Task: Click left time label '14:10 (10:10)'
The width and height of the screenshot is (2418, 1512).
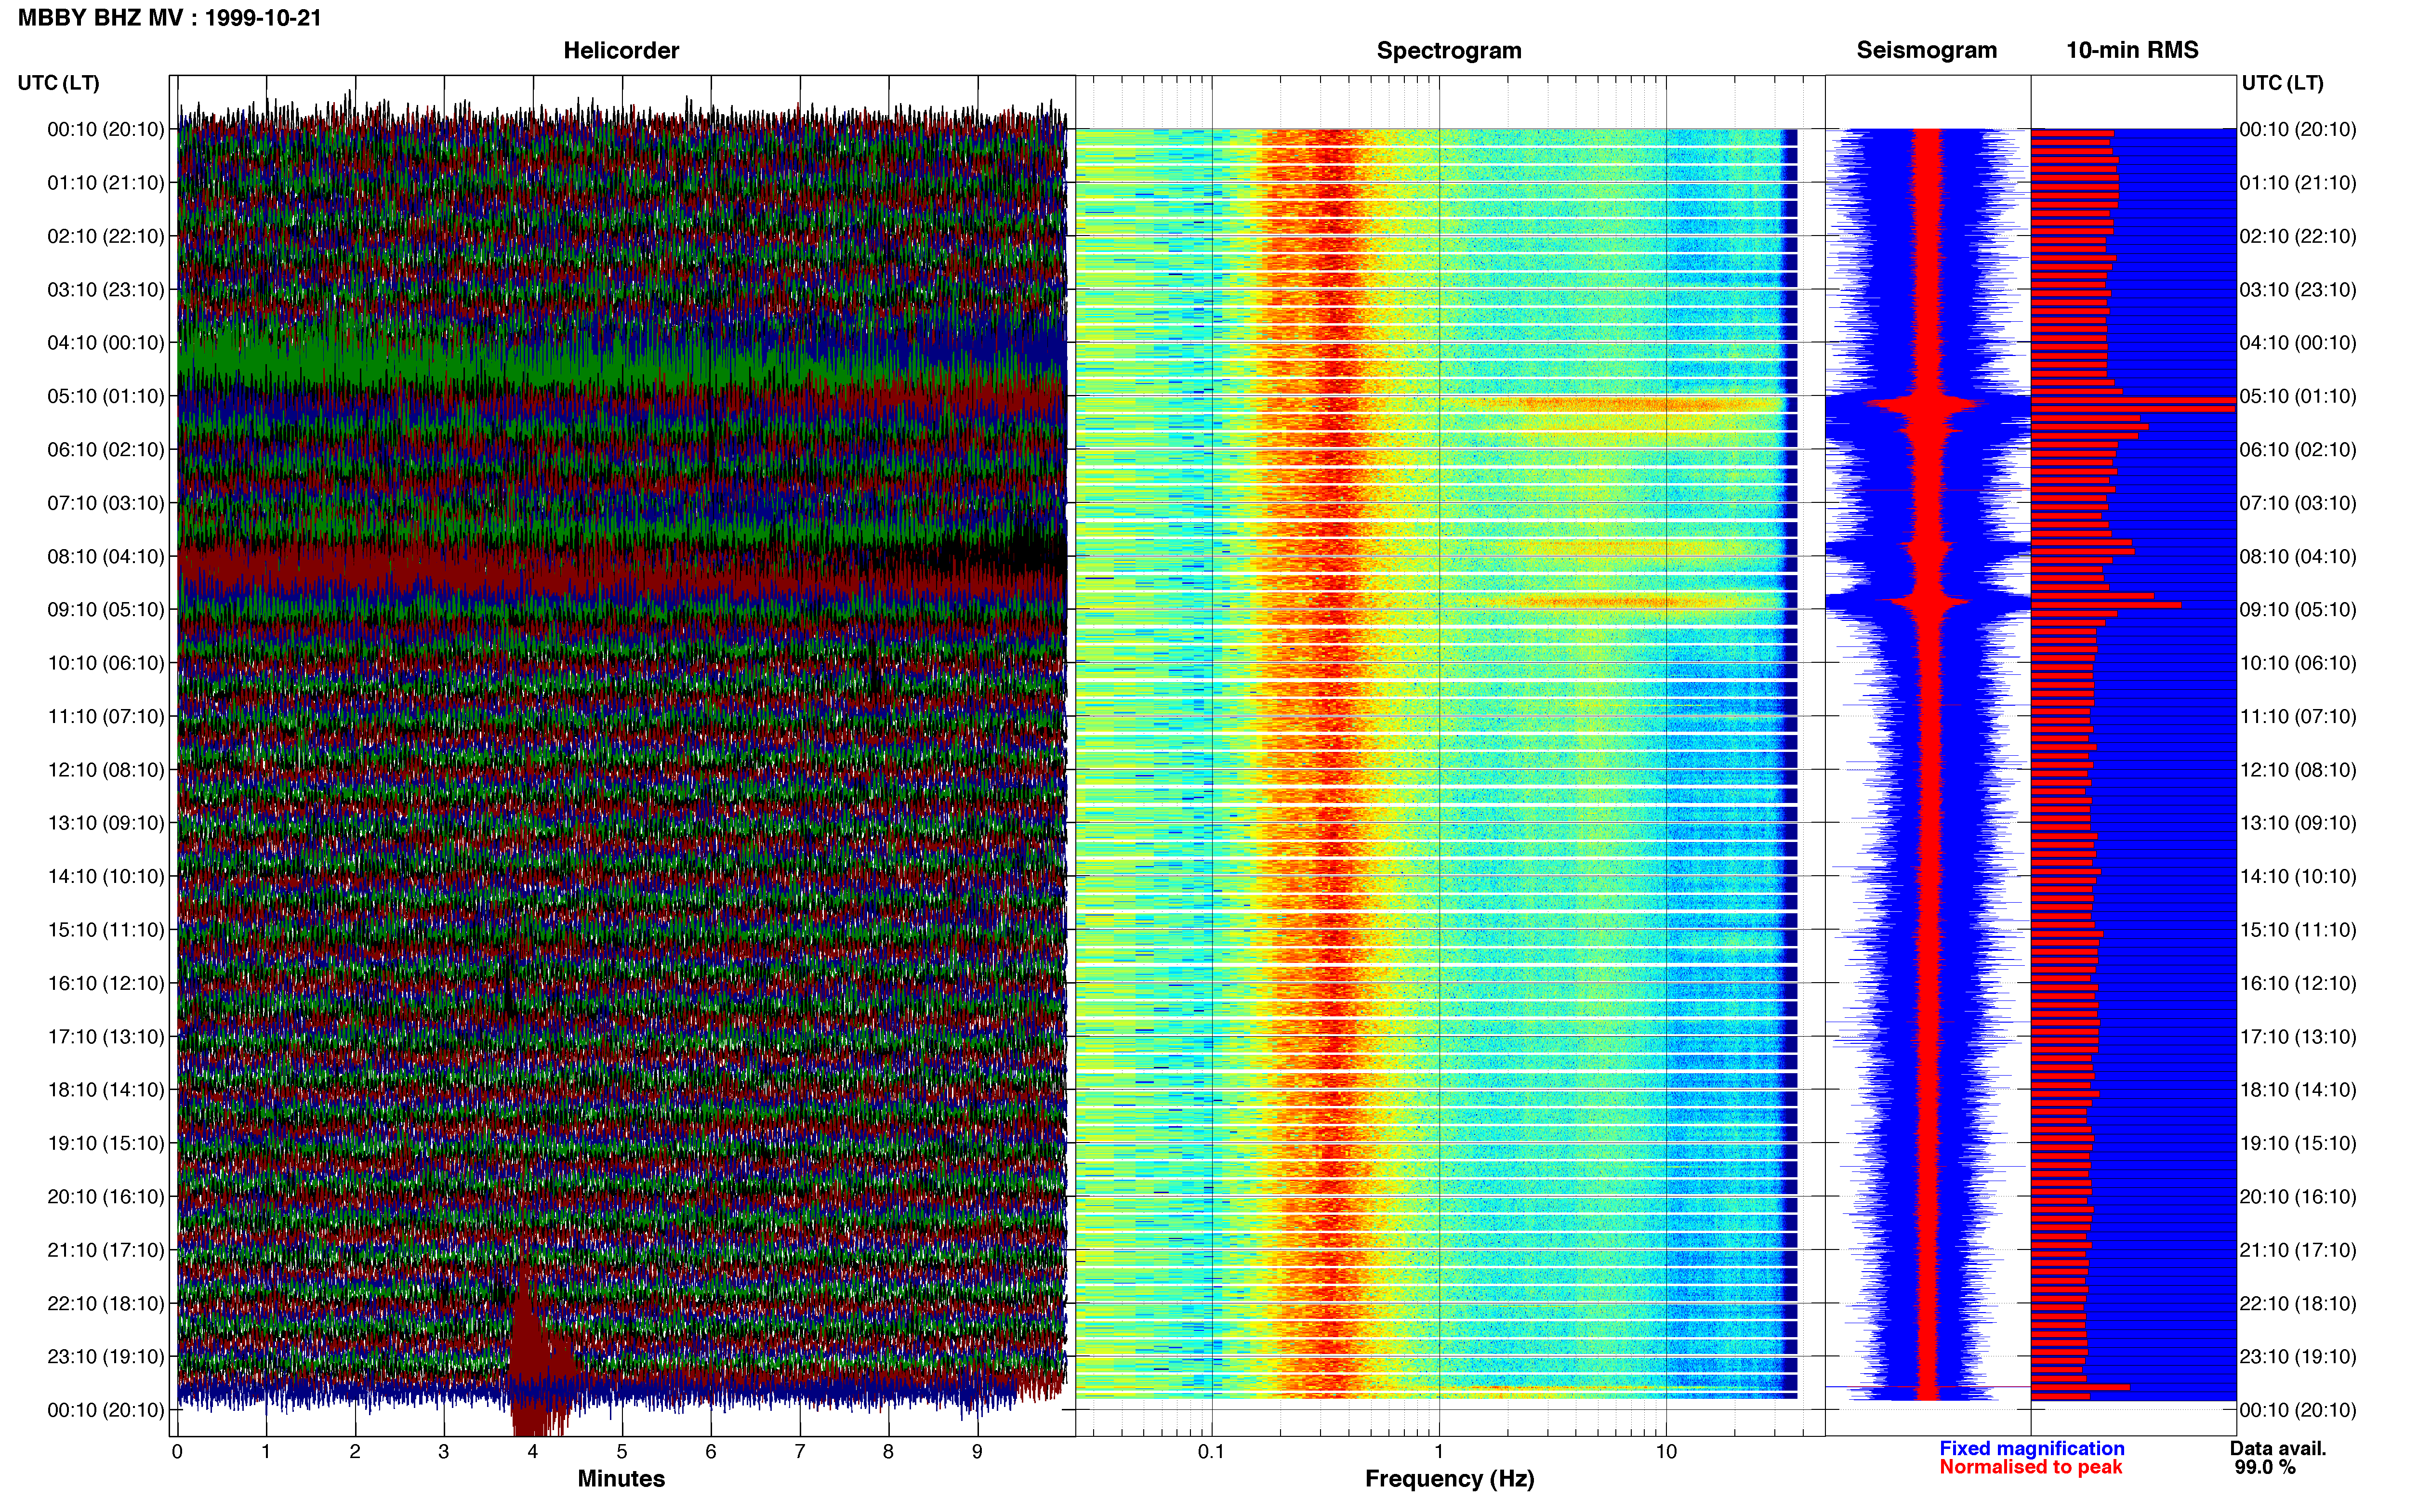Action: tap(106, 877)
